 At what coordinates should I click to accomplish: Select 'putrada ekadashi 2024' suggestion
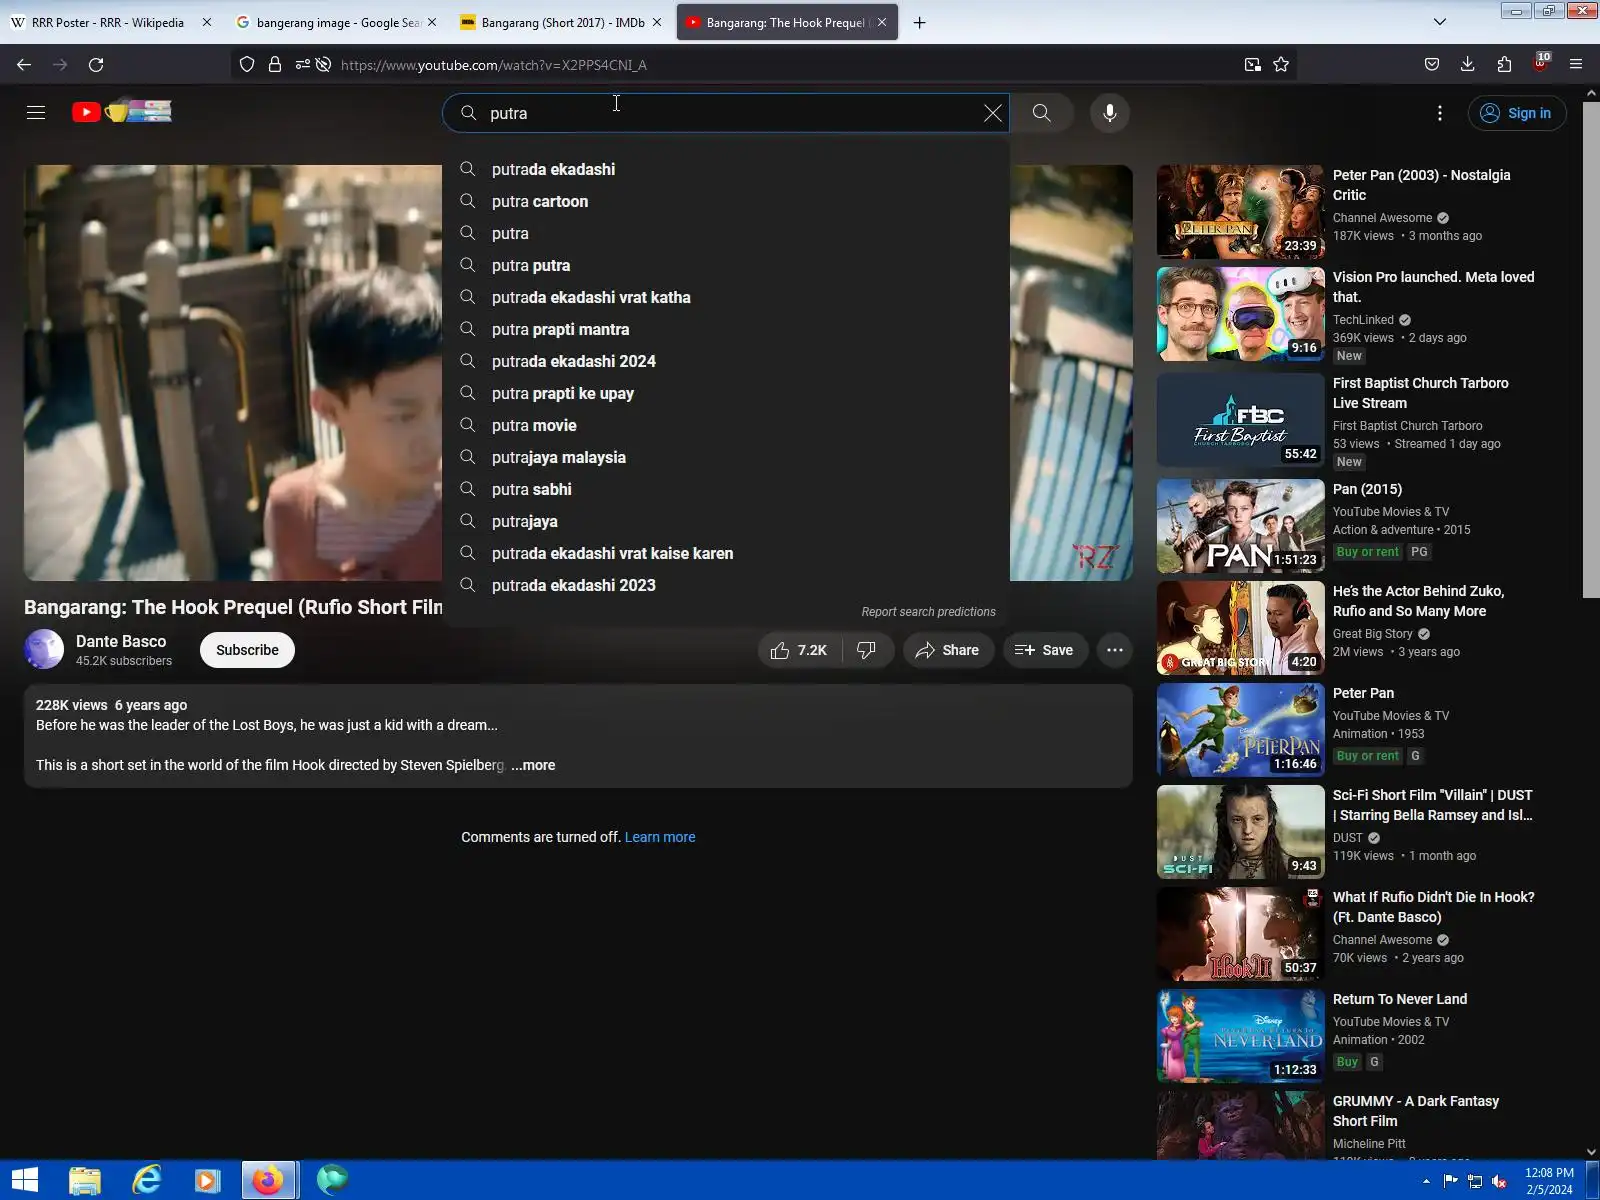[725, 361]
